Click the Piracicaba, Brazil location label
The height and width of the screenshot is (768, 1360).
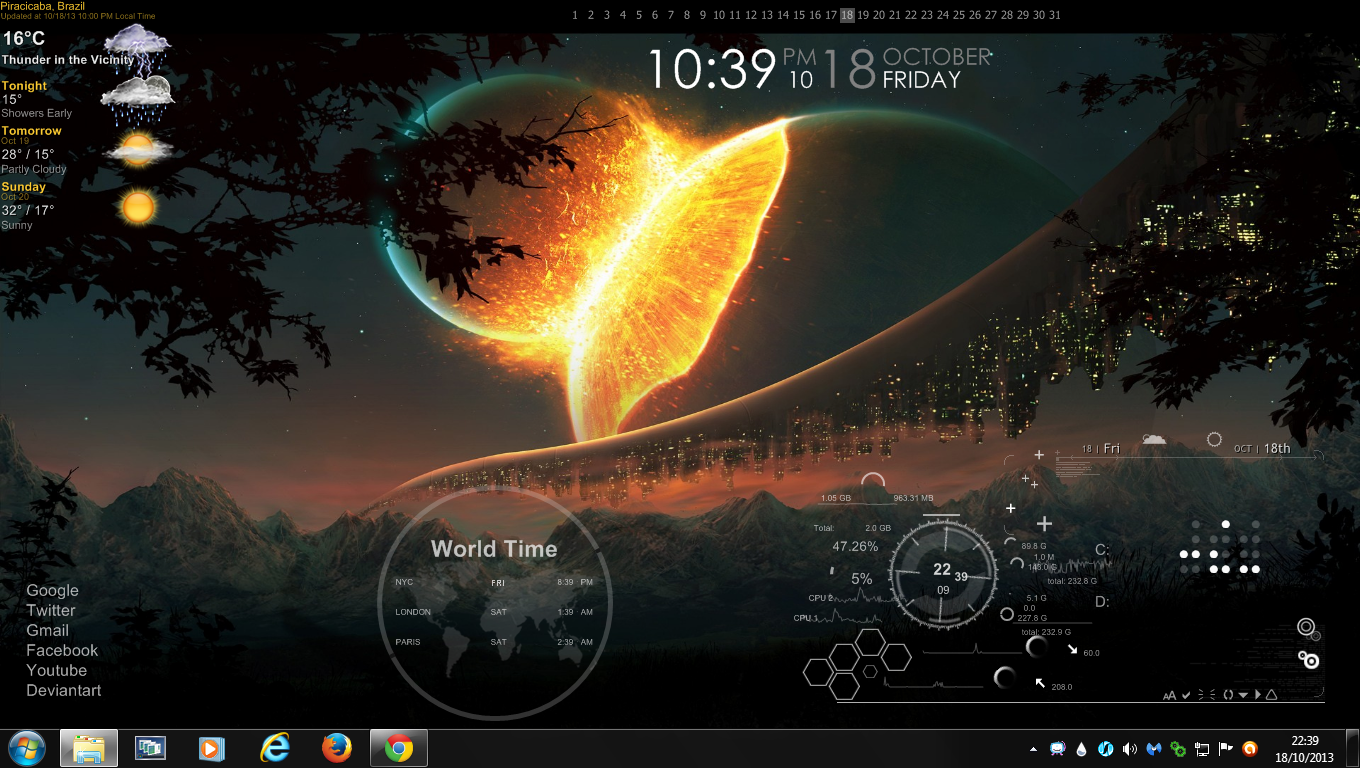tap(42, 6)
